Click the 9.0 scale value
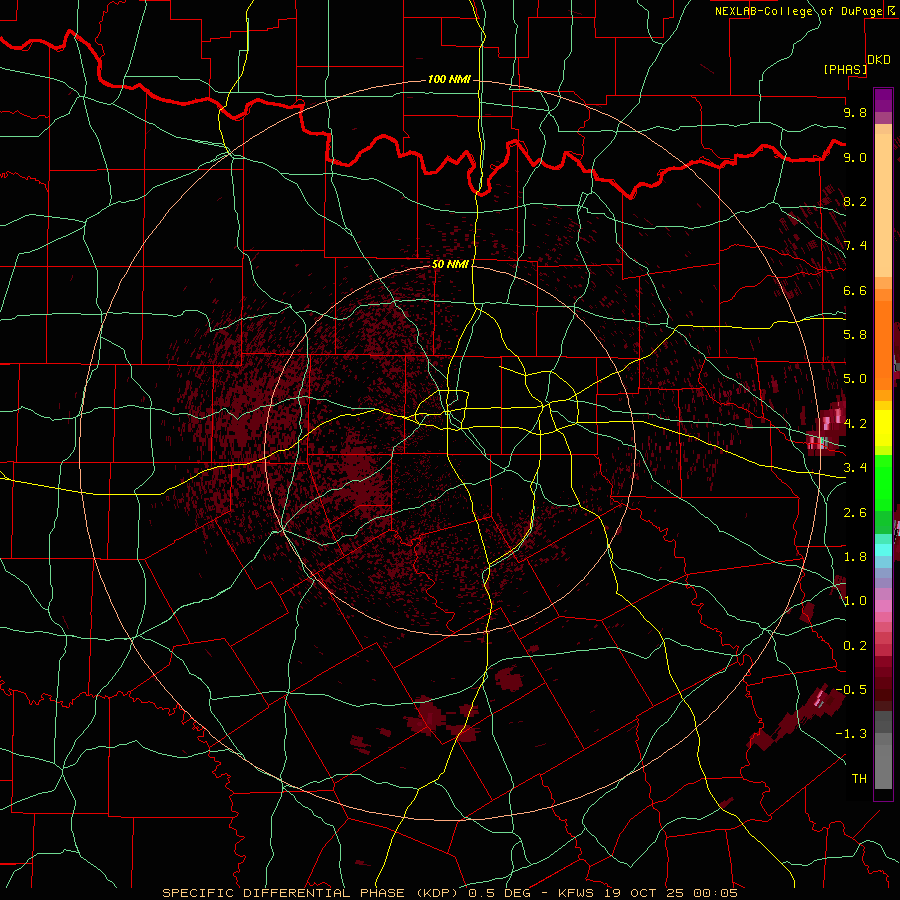This screenshot has height=900, width=900. tap(855, 157)
